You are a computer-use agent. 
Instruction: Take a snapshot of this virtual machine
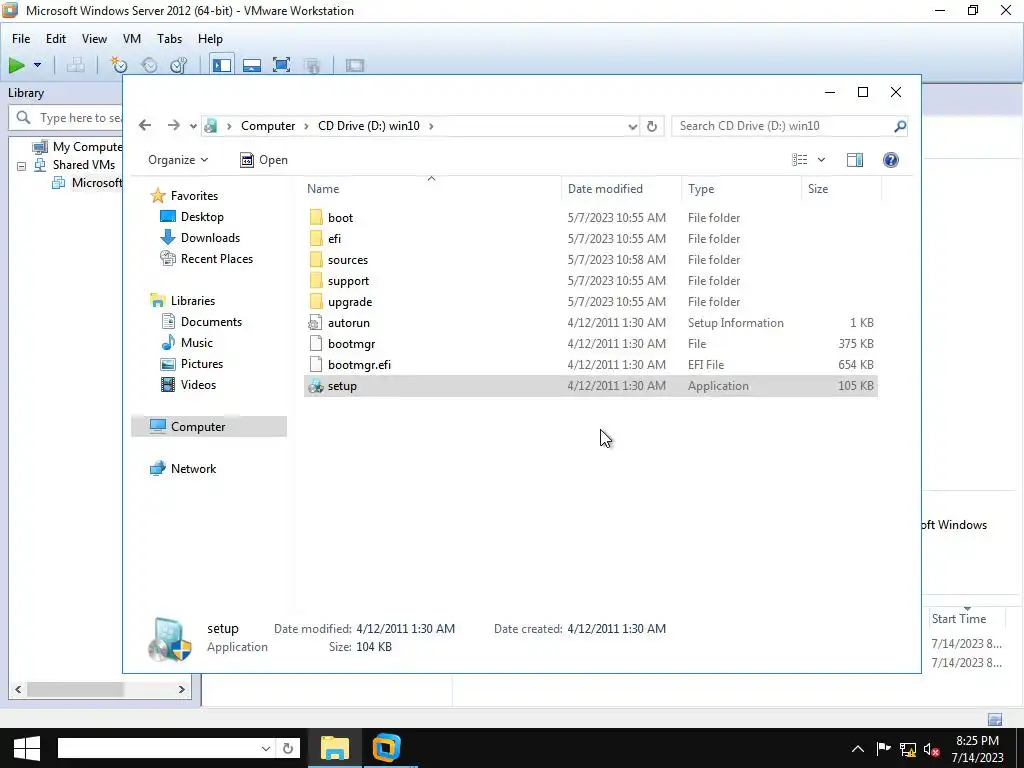[x=119, y=65]
